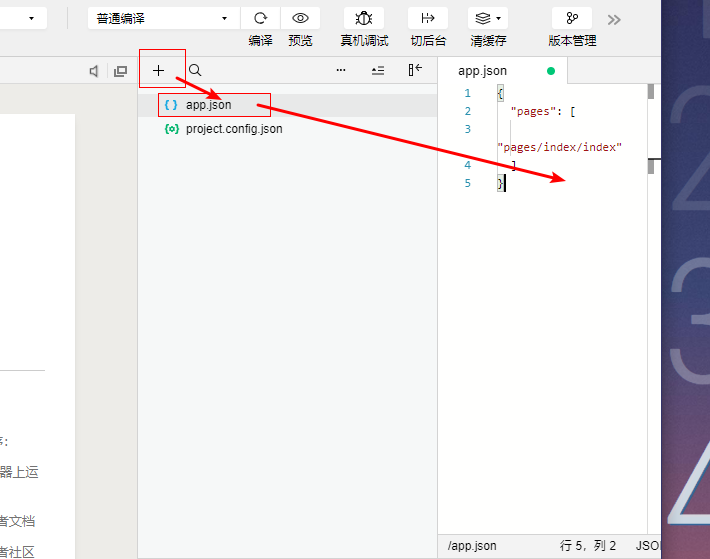Click the 编译 refresh icon

coord(260,19)
